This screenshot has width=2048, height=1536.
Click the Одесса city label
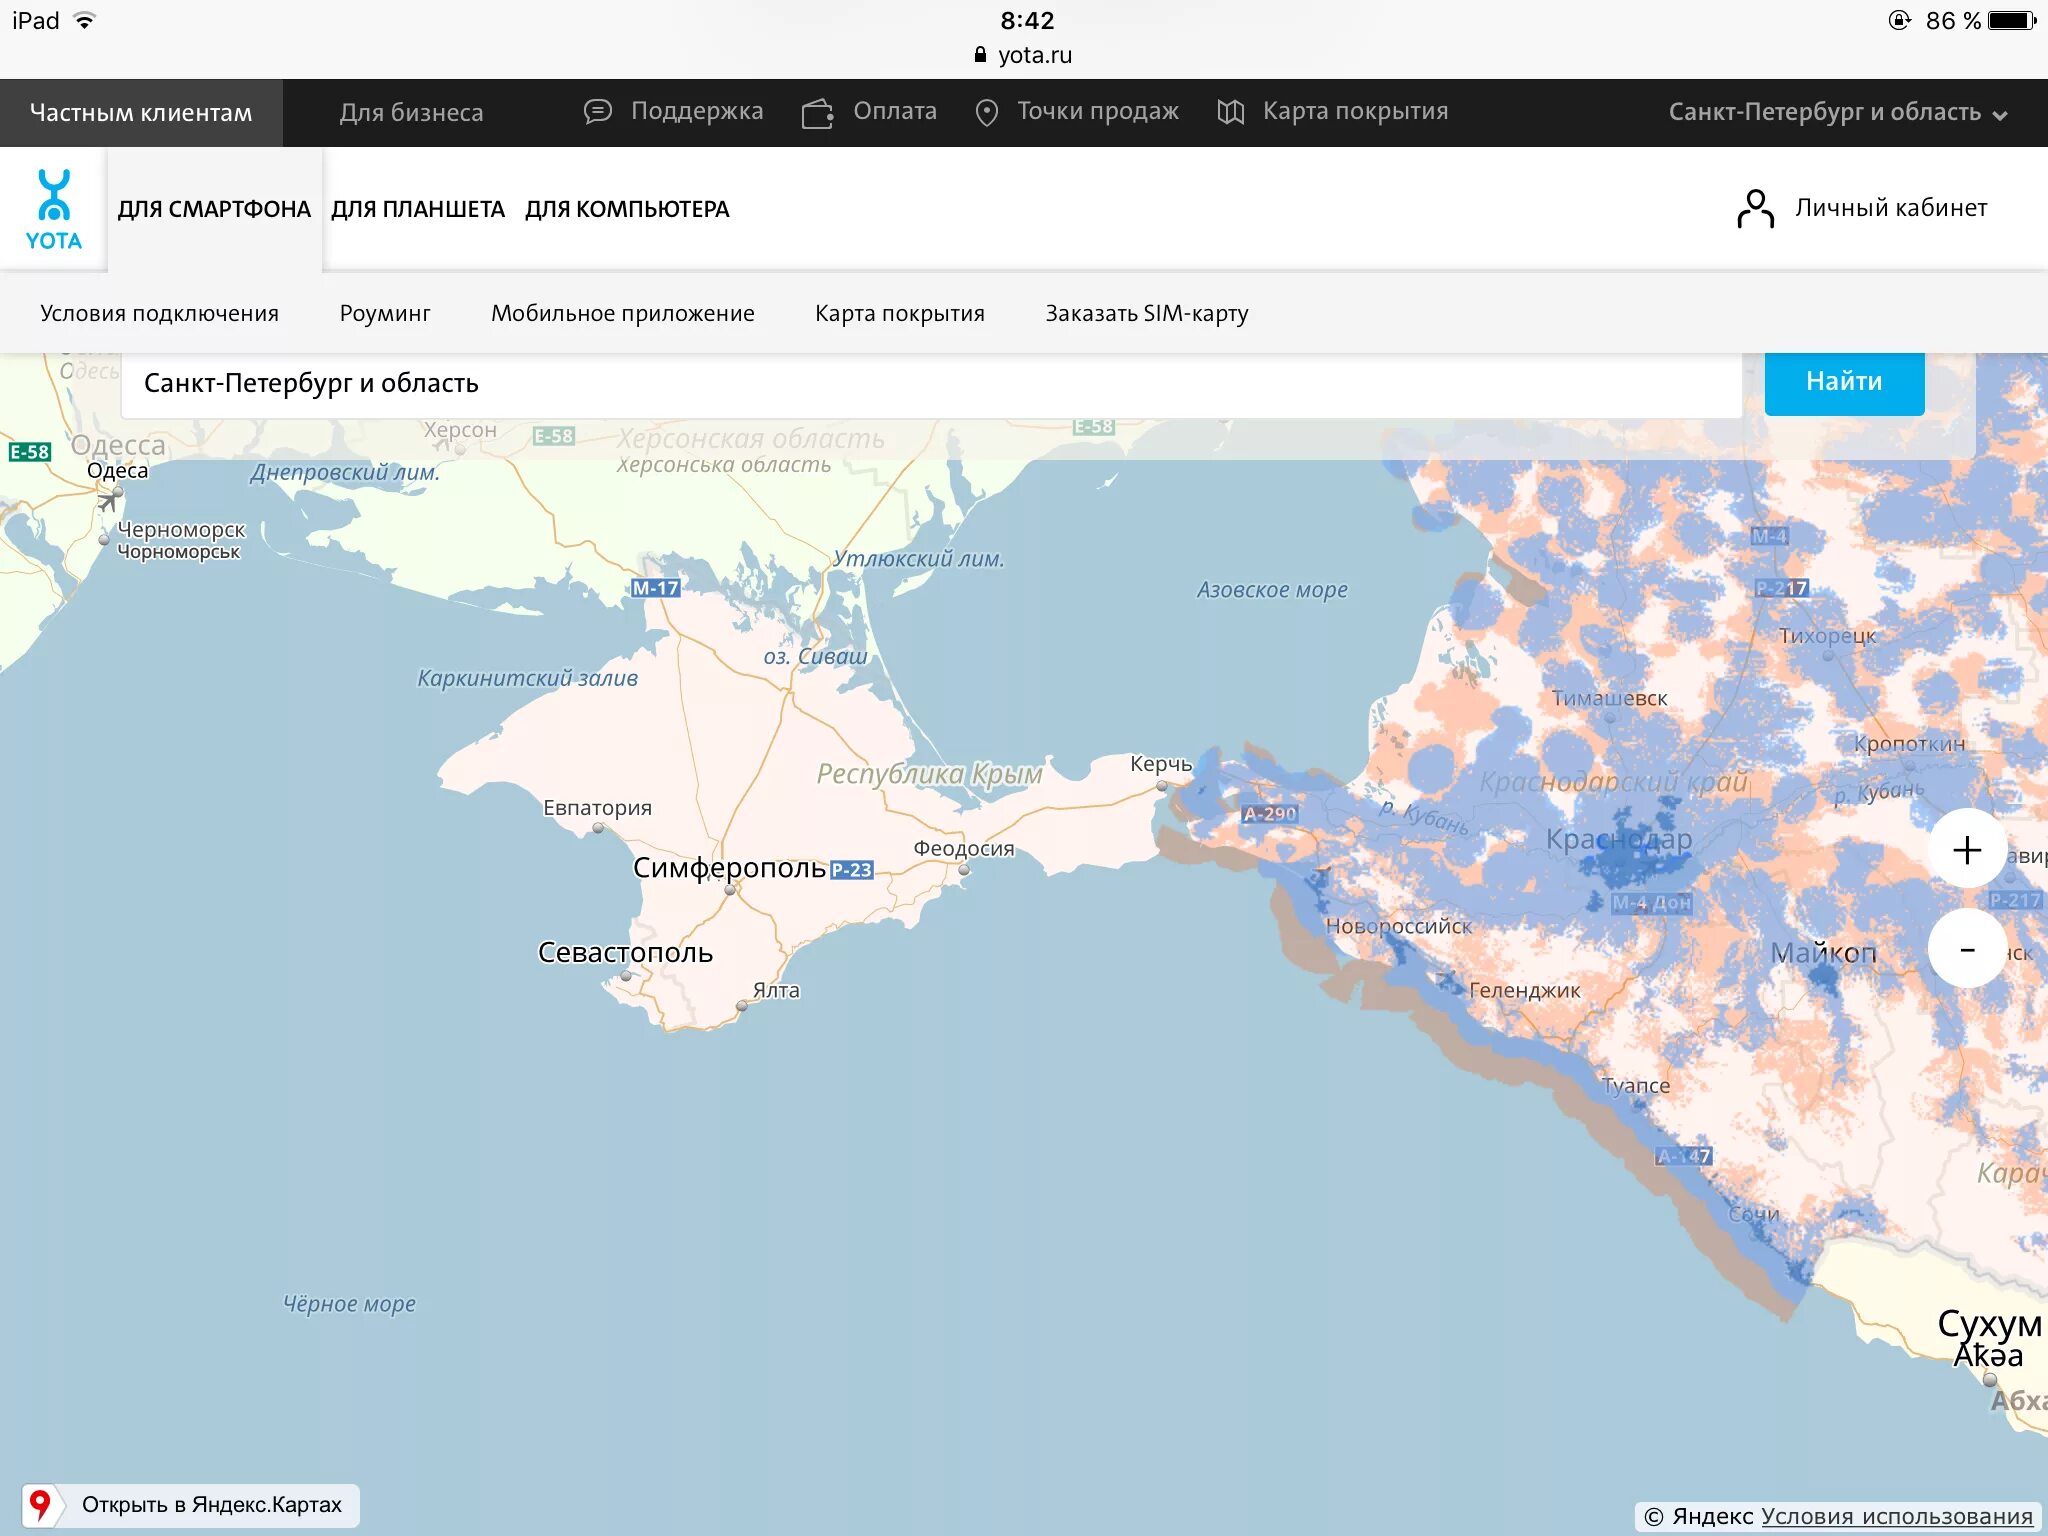(117, 445)
